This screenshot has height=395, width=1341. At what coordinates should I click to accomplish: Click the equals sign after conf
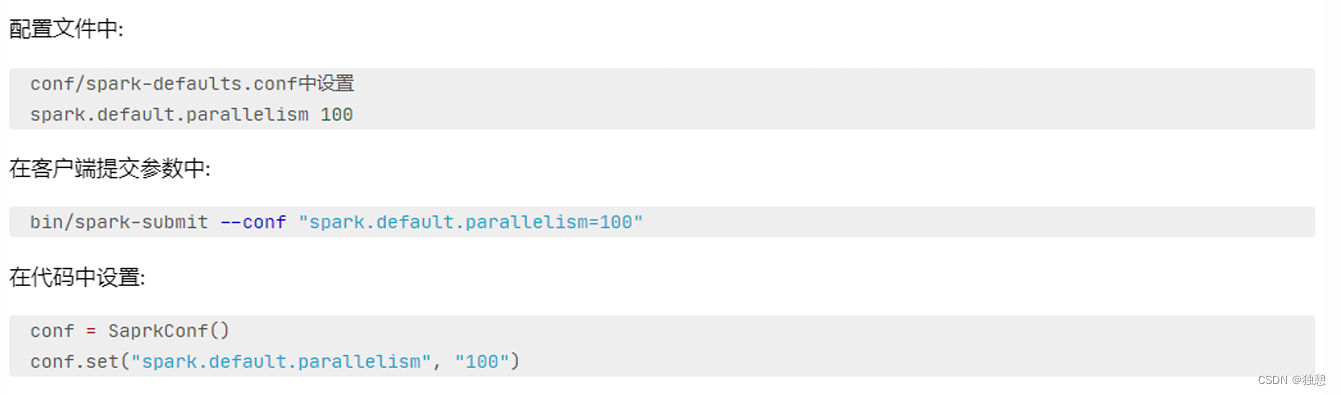pos(91,330)
